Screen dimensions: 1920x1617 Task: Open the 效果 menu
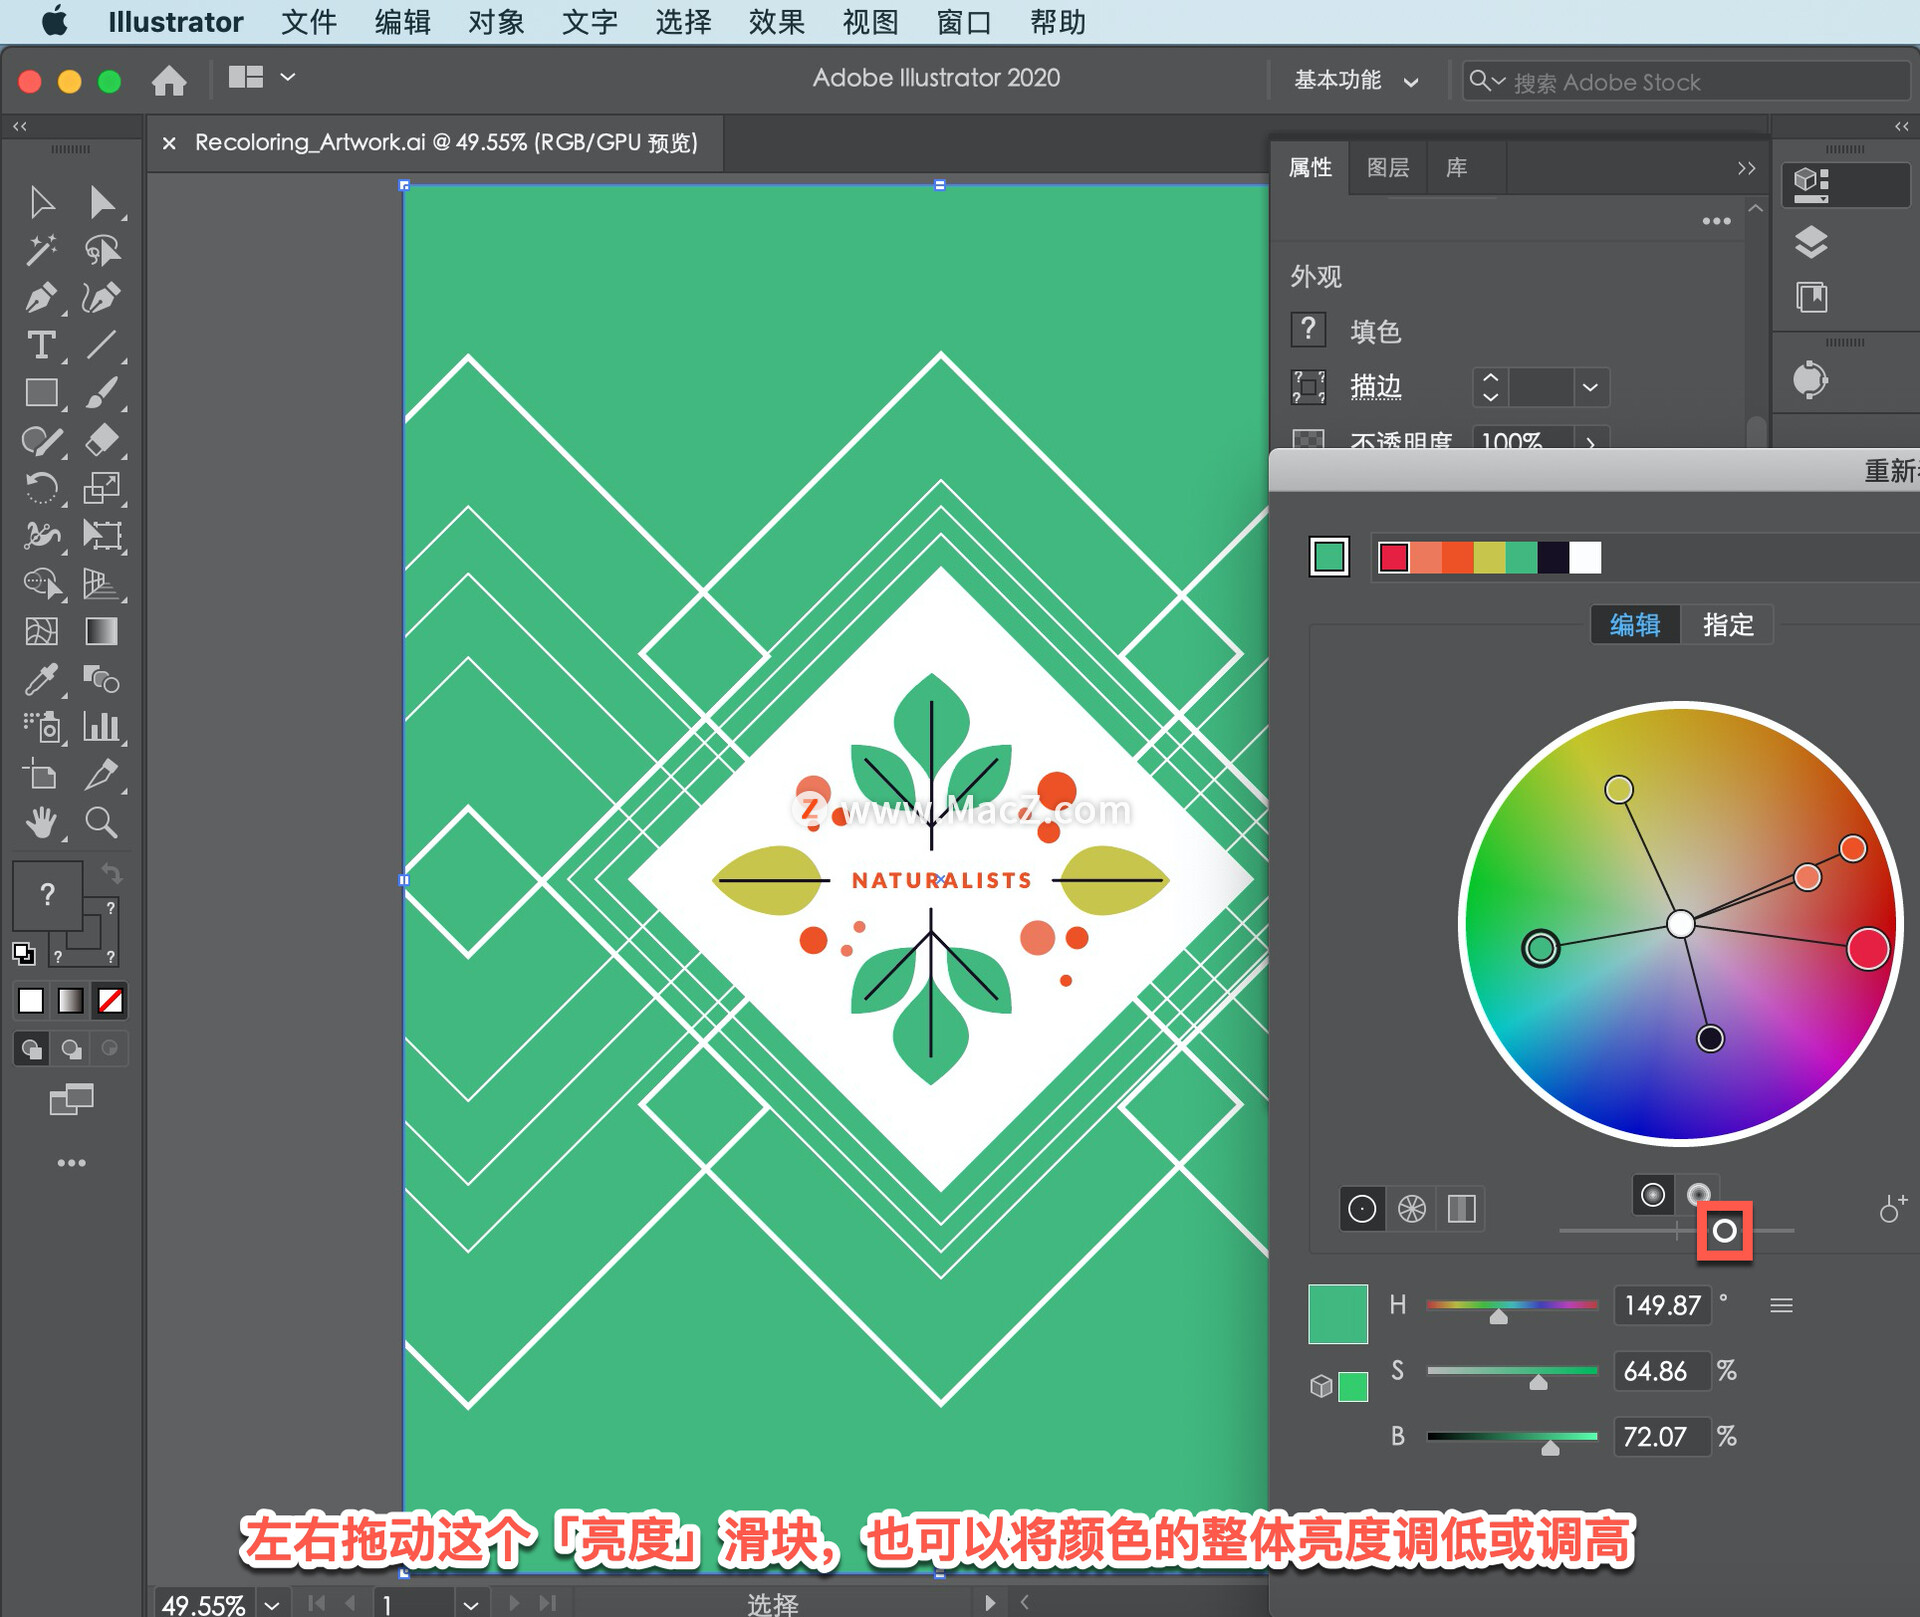776,21
